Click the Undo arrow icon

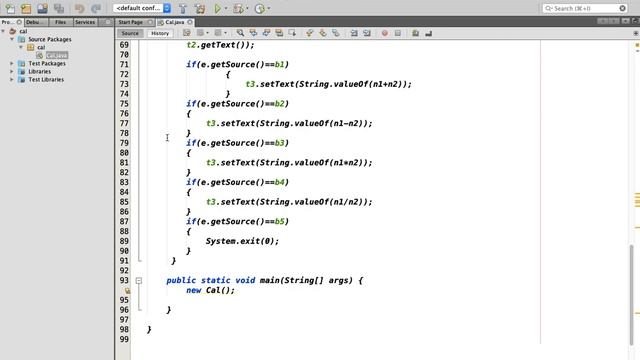point(79,8)
